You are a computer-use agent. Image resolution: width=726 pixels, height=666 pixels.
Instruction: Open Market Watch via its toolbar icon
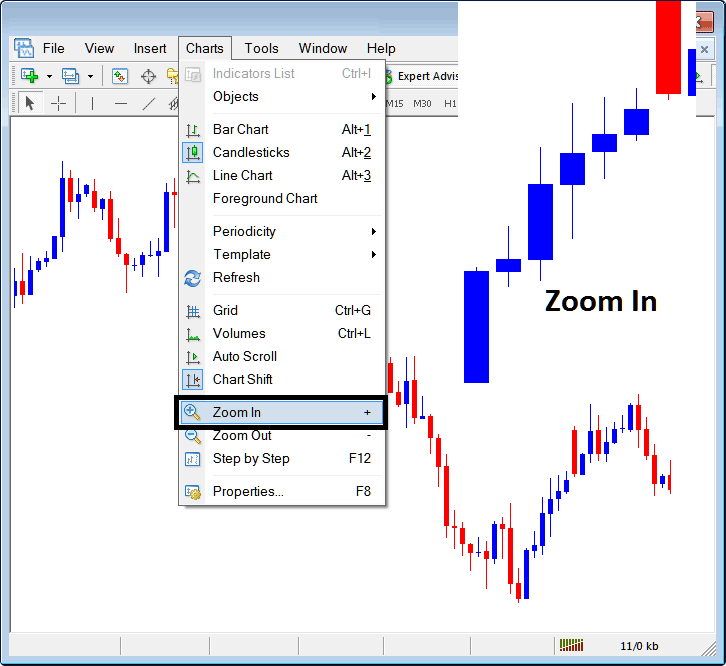click(x=120, y=76)
